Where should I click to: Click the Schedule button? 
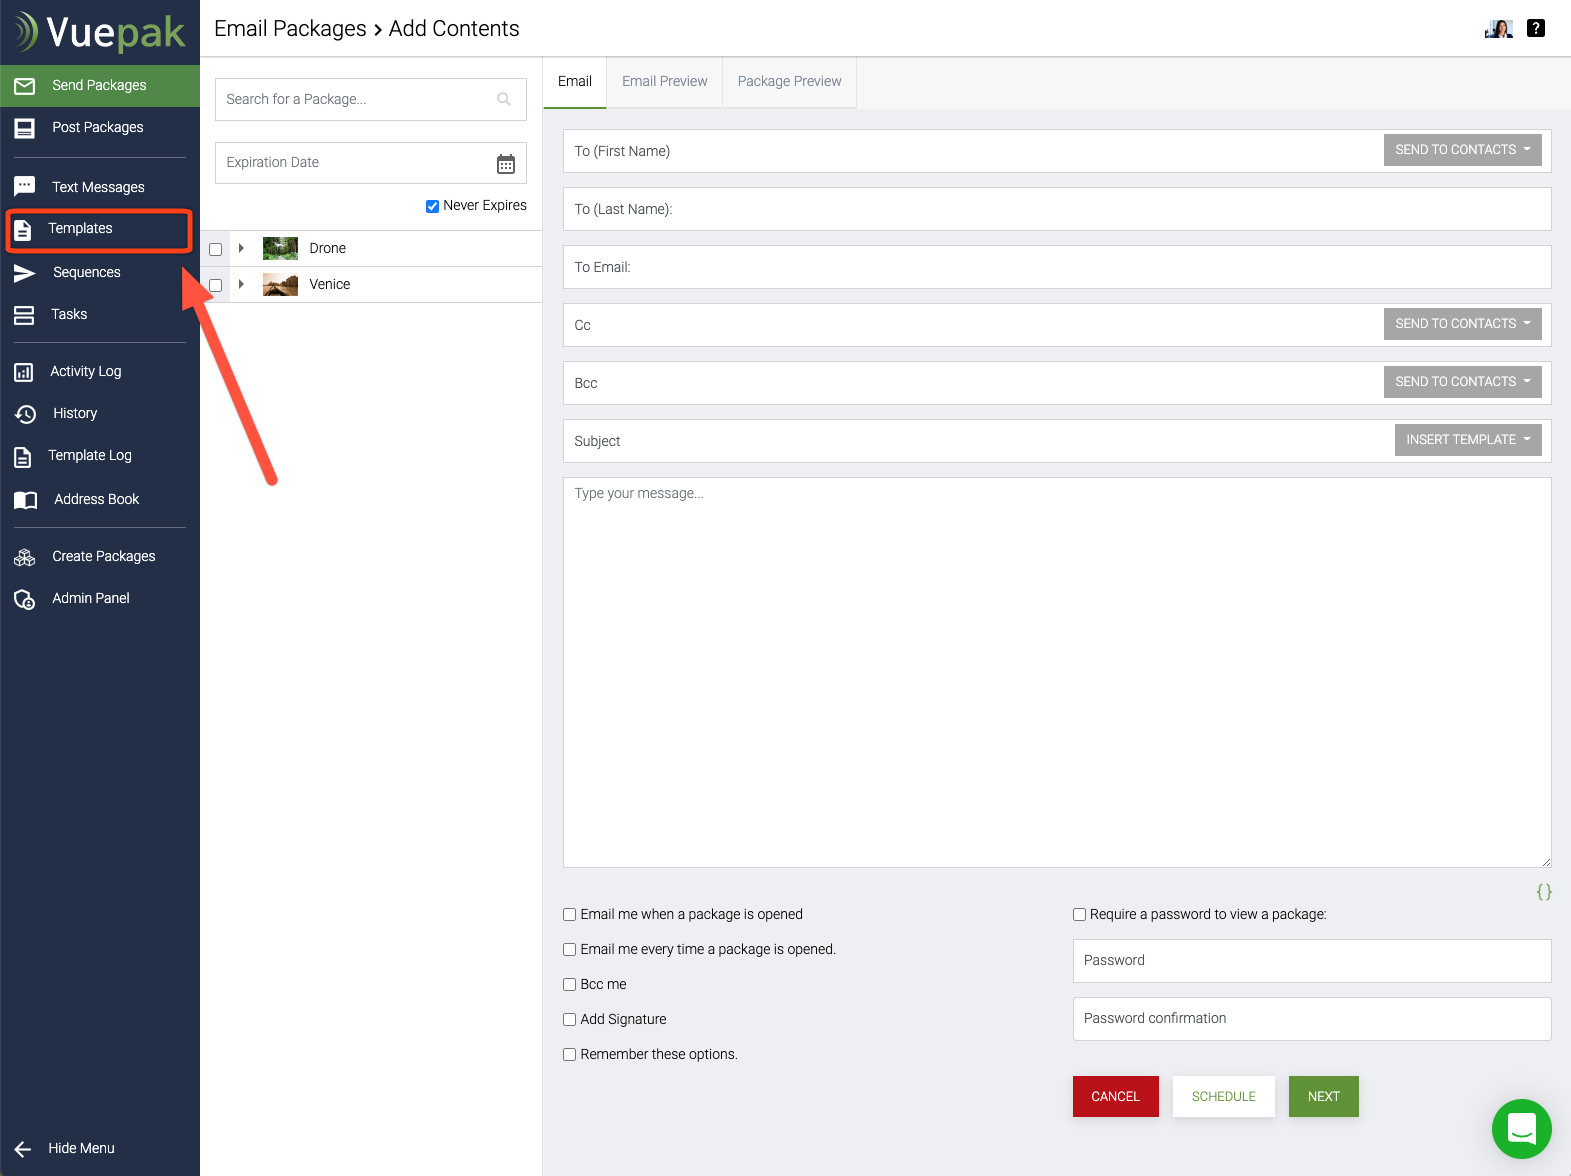coord(1223,1097)
